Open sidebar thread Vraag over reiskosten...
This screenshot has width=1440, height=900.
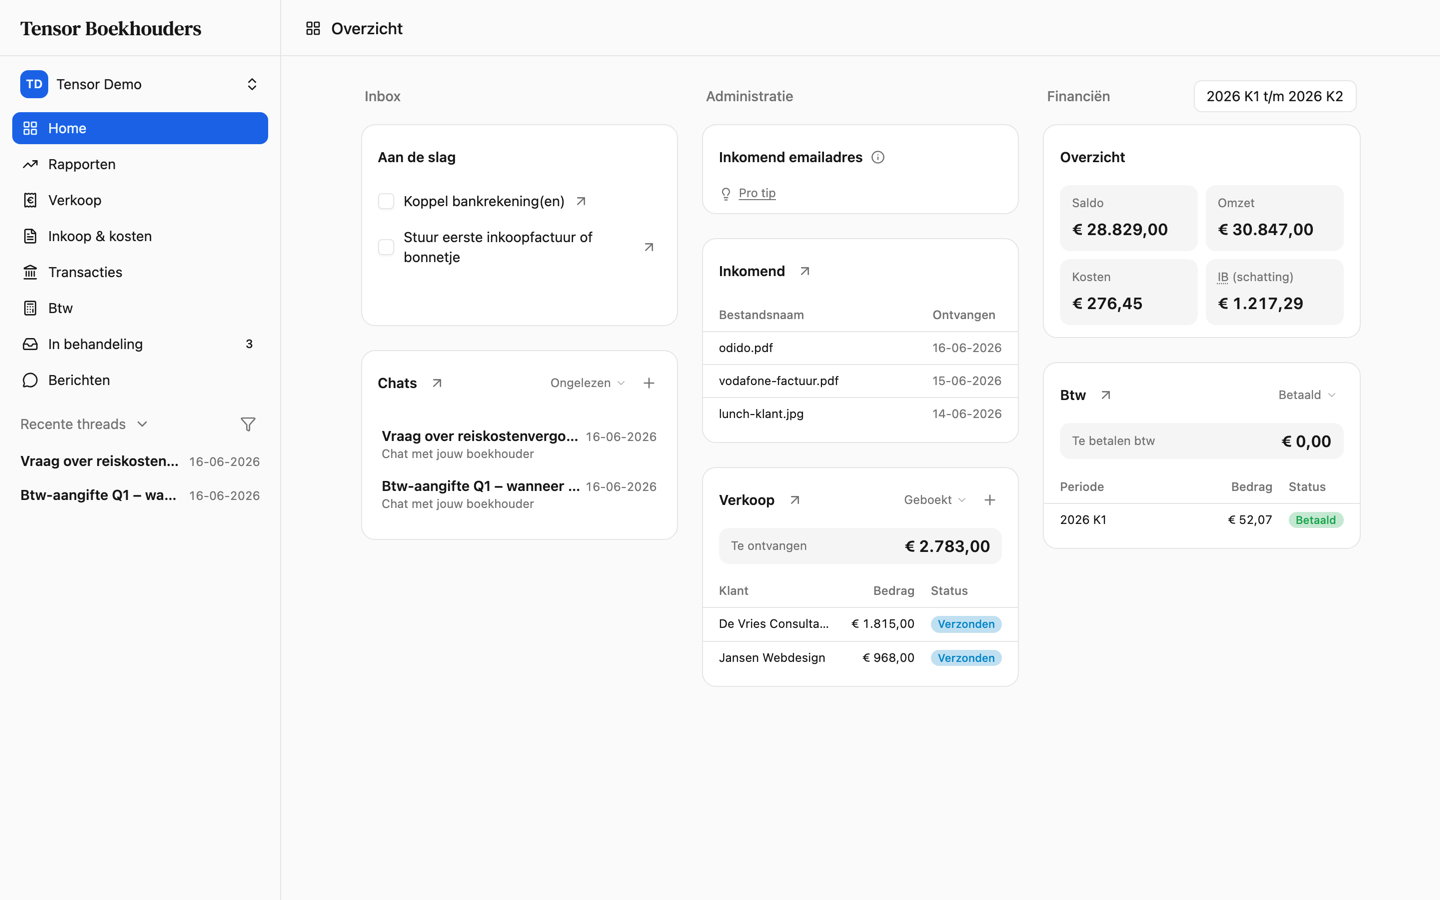(x=140, y=461)
